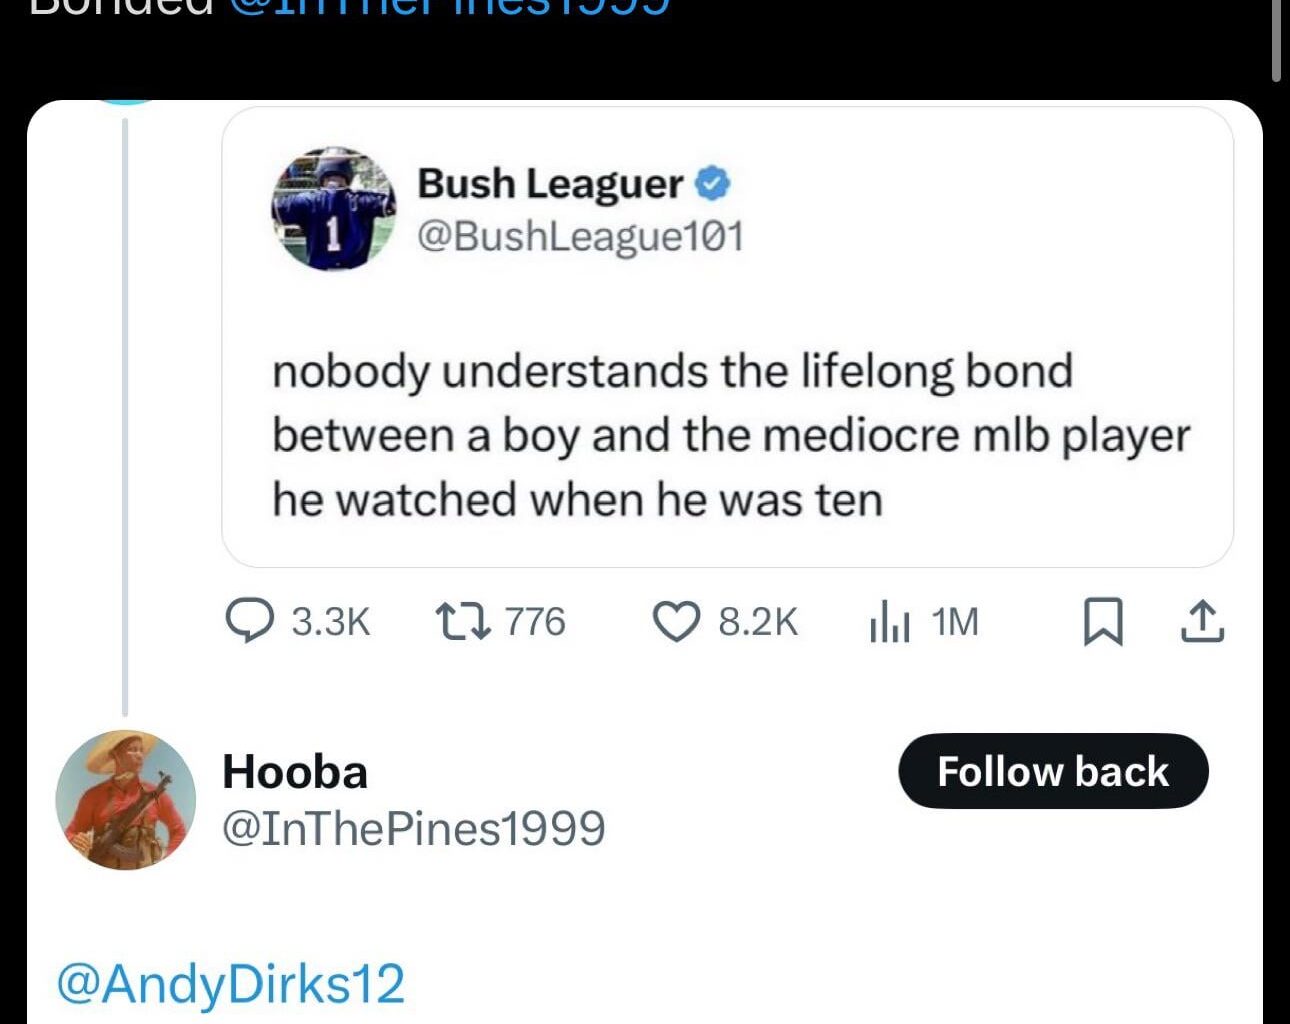Like the tweet with the heart icon
The width and height of the screenshot is (1290, 1024).
(677, 621)
